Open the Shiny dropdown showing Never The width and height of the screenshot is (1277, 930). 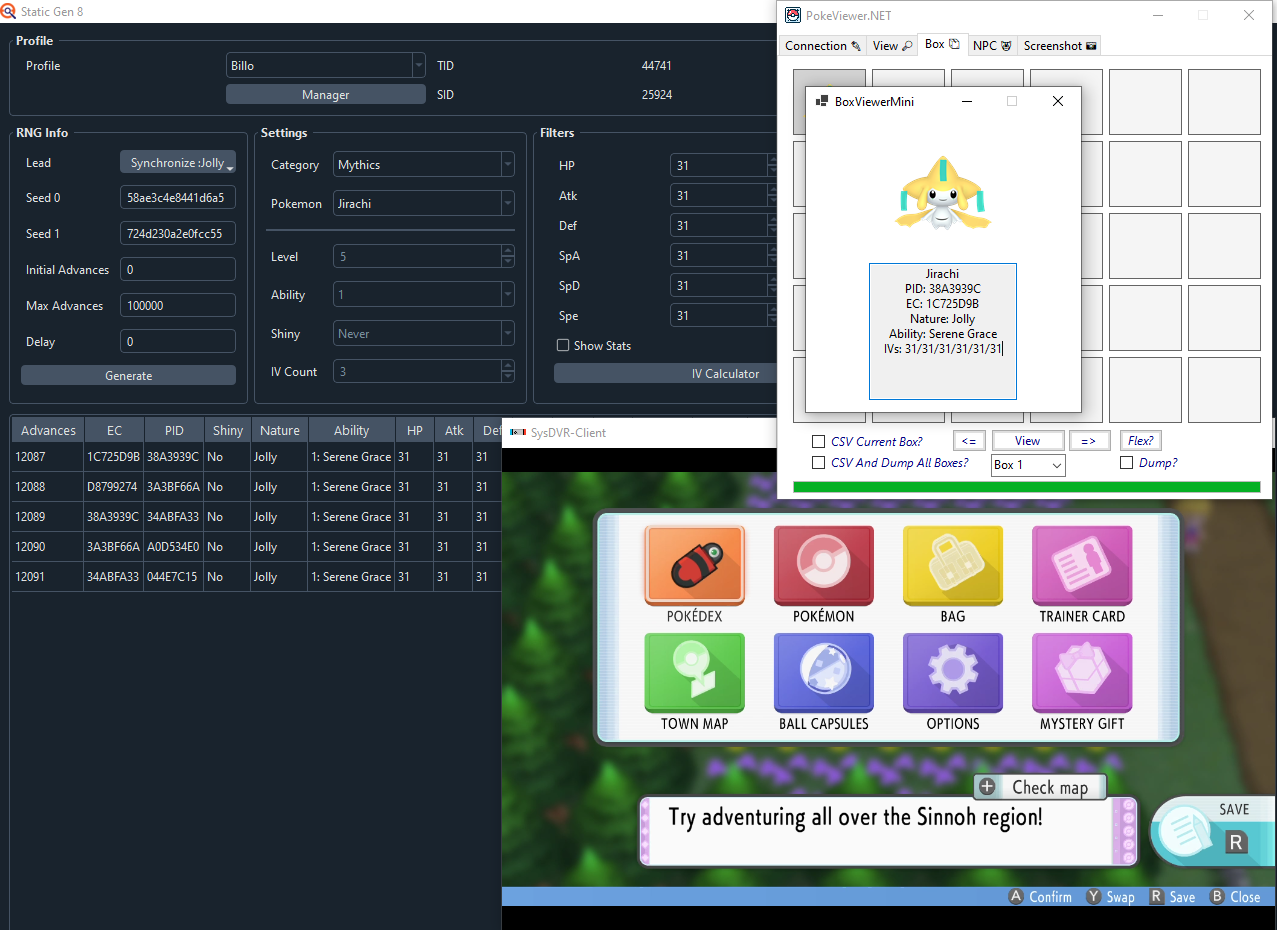(x=424, y=333)
